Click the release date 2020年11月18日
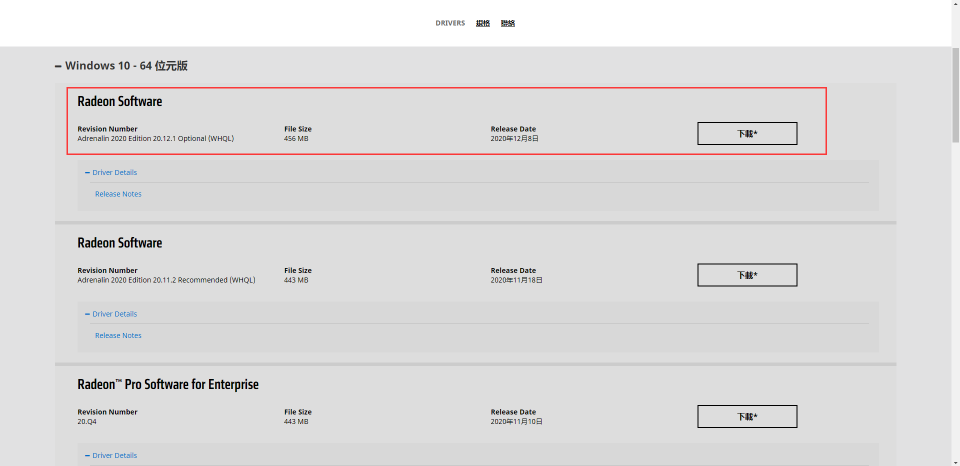 click(516, 280)
